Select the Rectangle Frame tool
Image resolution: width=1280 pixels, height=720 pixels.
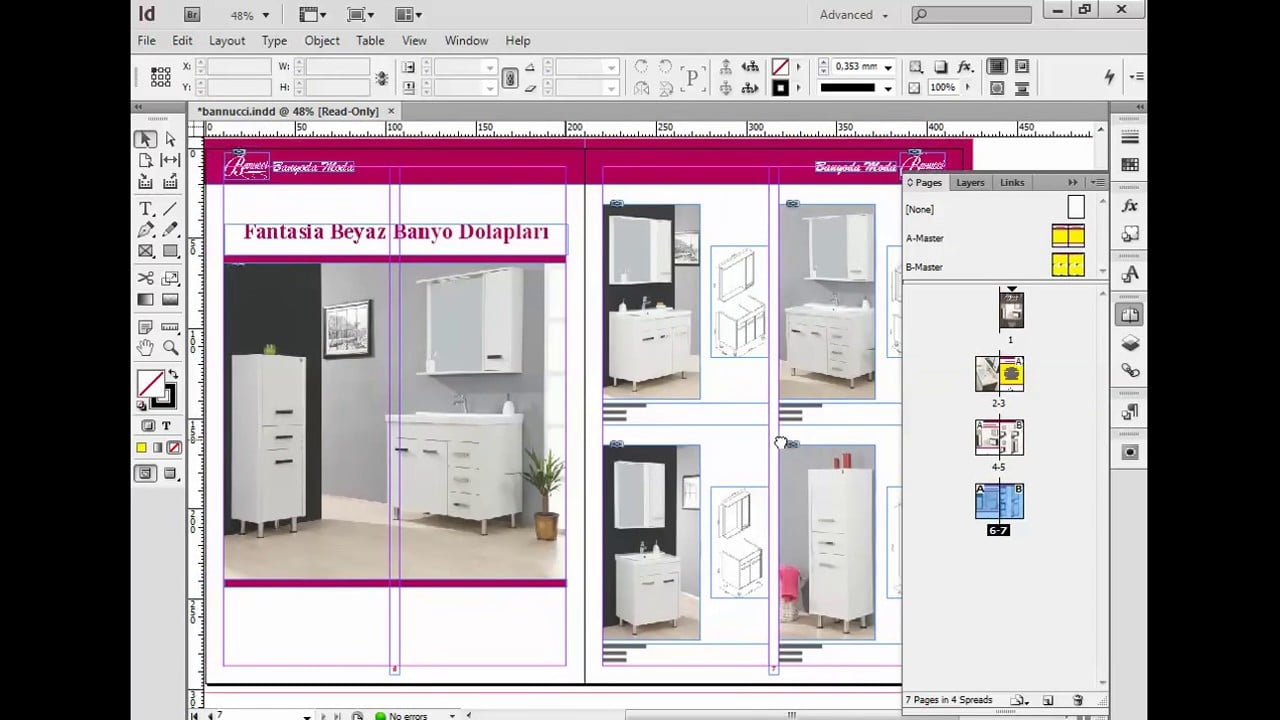pyautogui.click(x=146, y=251)
